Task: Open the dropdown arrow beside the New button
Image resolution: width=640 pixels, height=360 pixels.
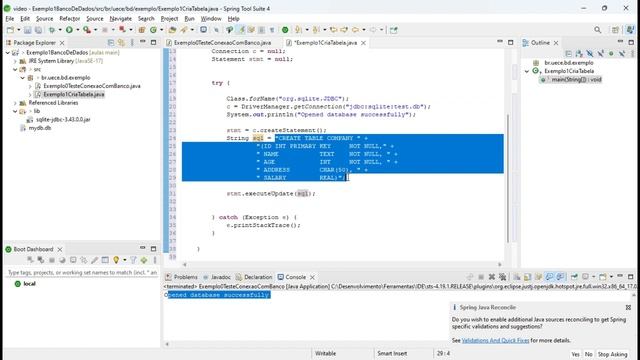Action: (18, 30)
